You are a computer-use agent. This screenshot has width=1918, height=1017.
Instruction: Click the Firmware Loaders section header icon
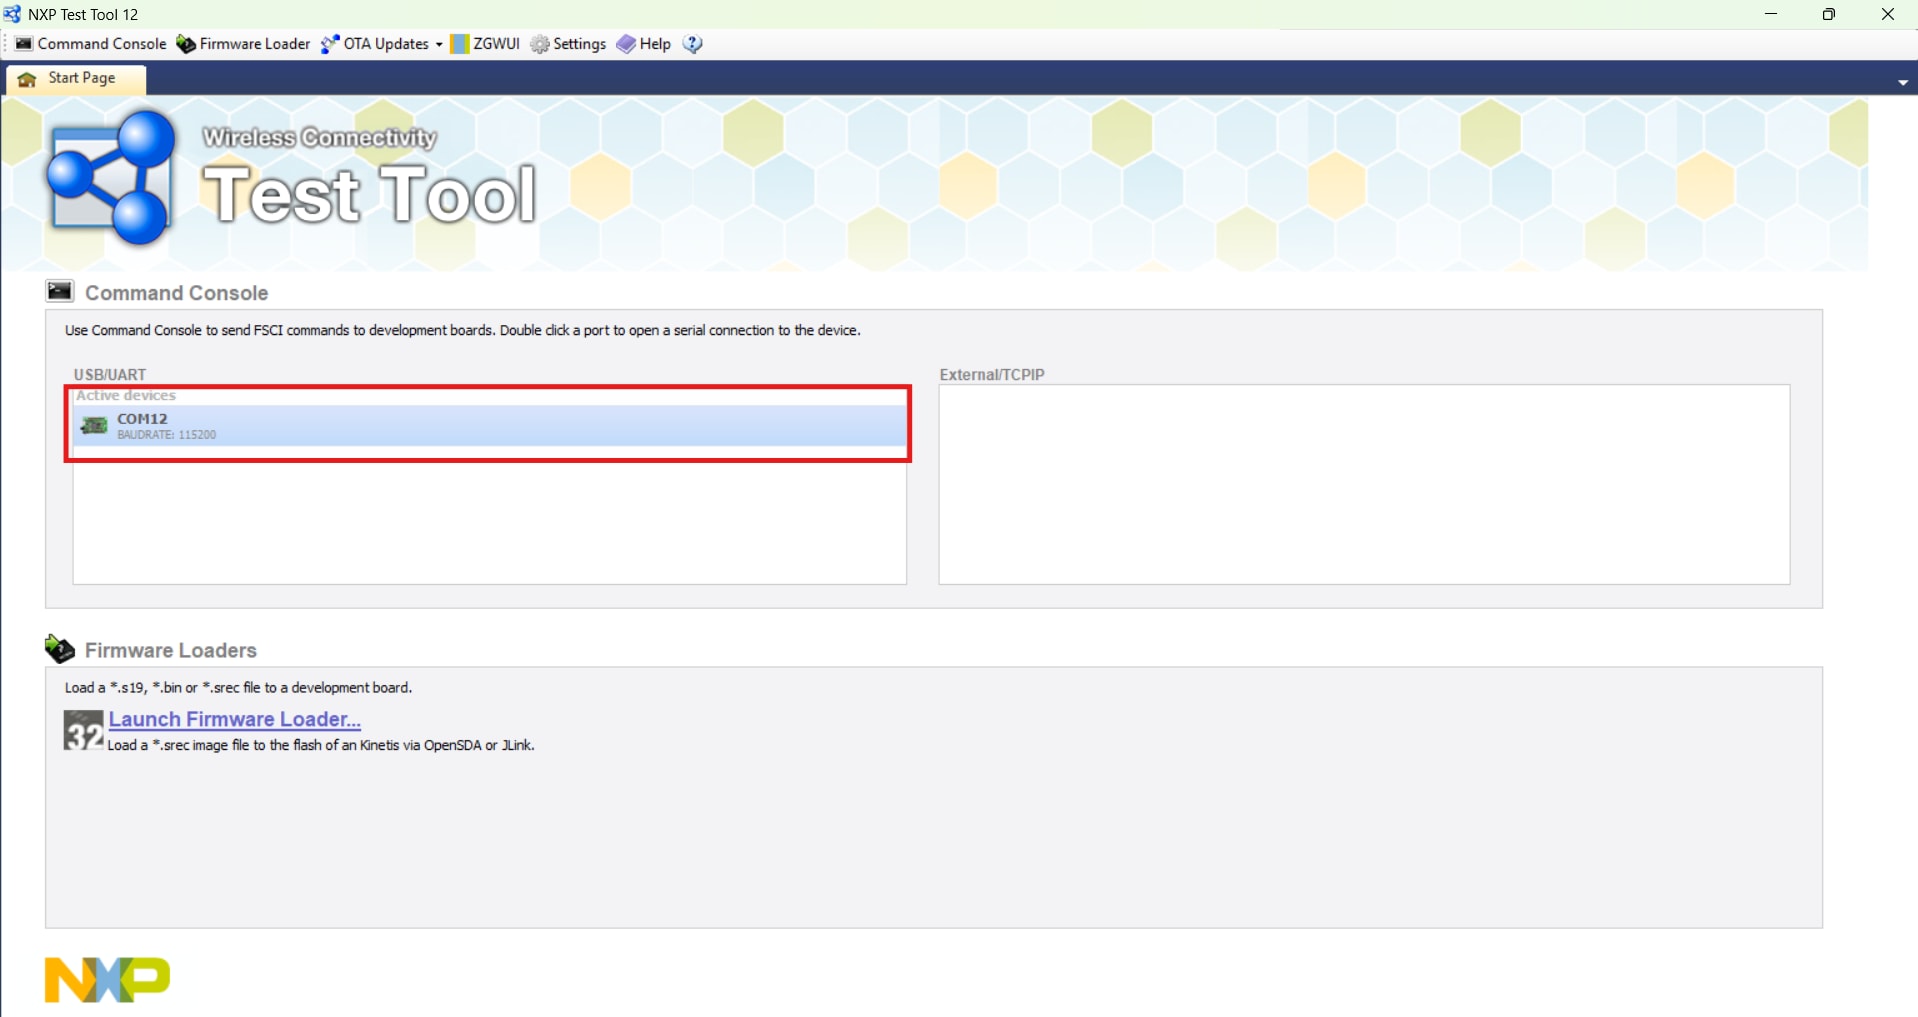[60, 649]
